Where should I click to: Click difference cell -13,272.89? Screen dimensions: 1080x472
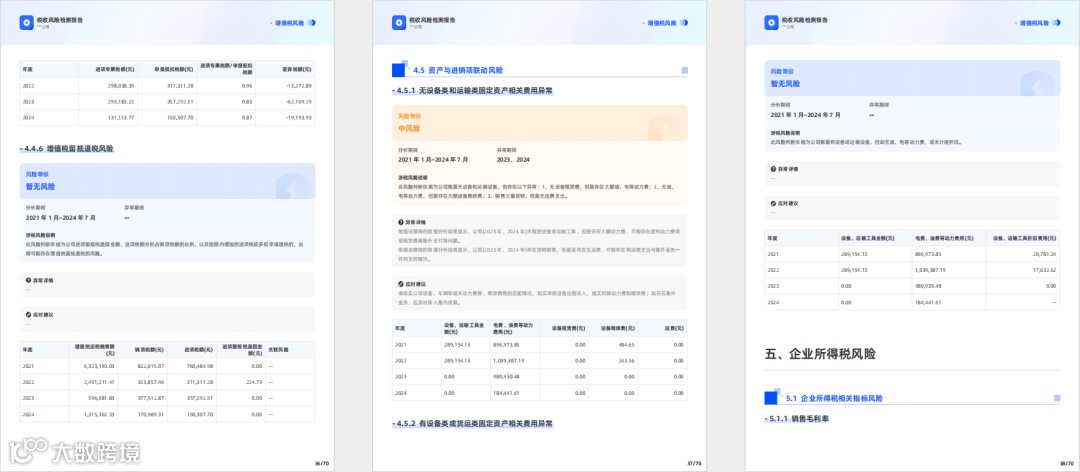pyautogui.click(x=299, y=85)
